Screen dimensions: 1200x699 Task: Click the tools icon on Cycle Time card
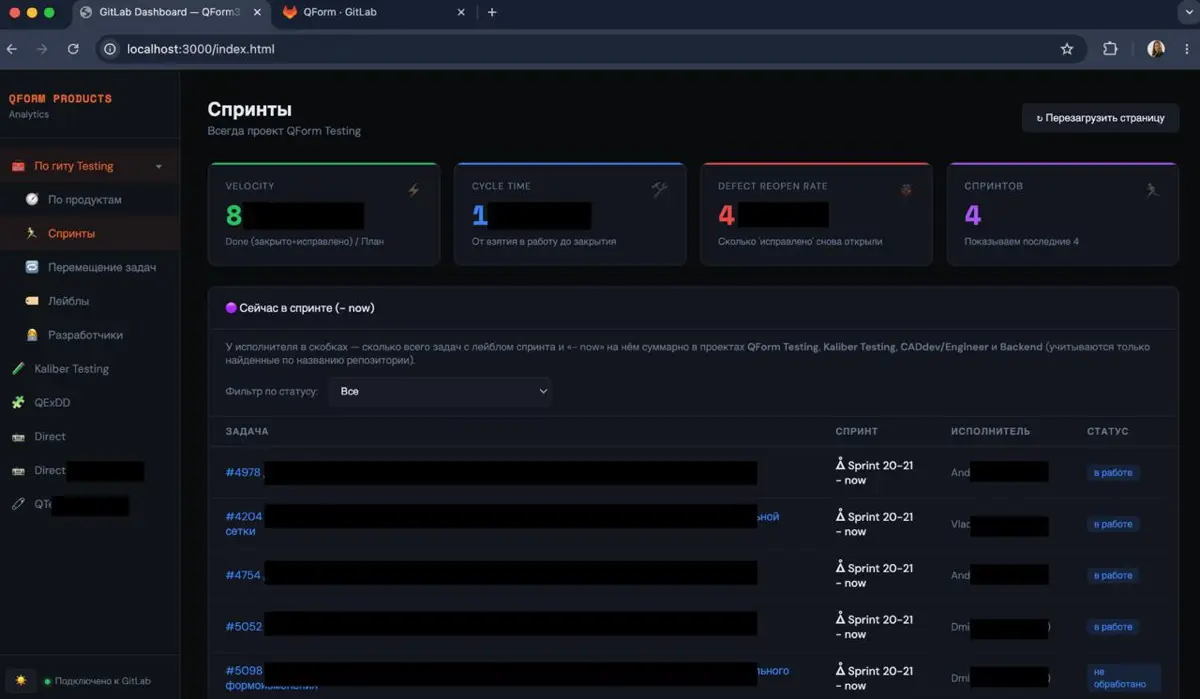pyautogui.click(x=659, y=190)
